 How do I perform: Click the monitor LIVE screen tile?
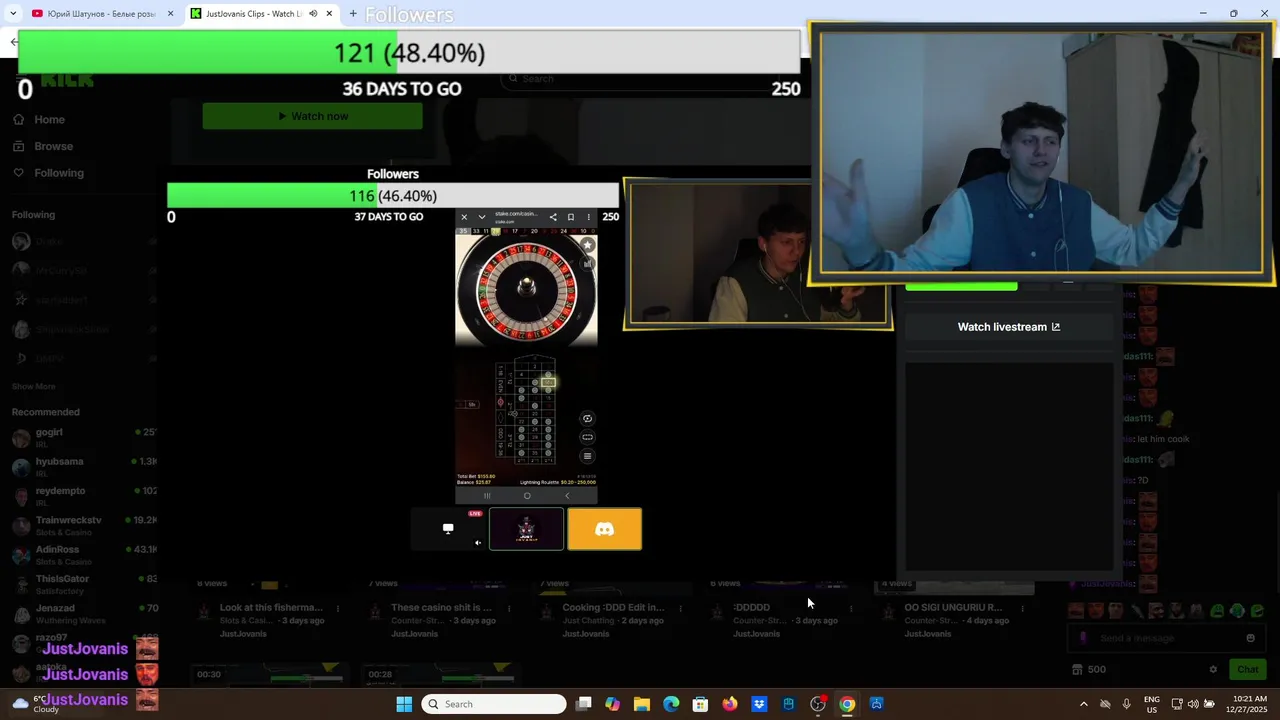click(x=448, y=529)
